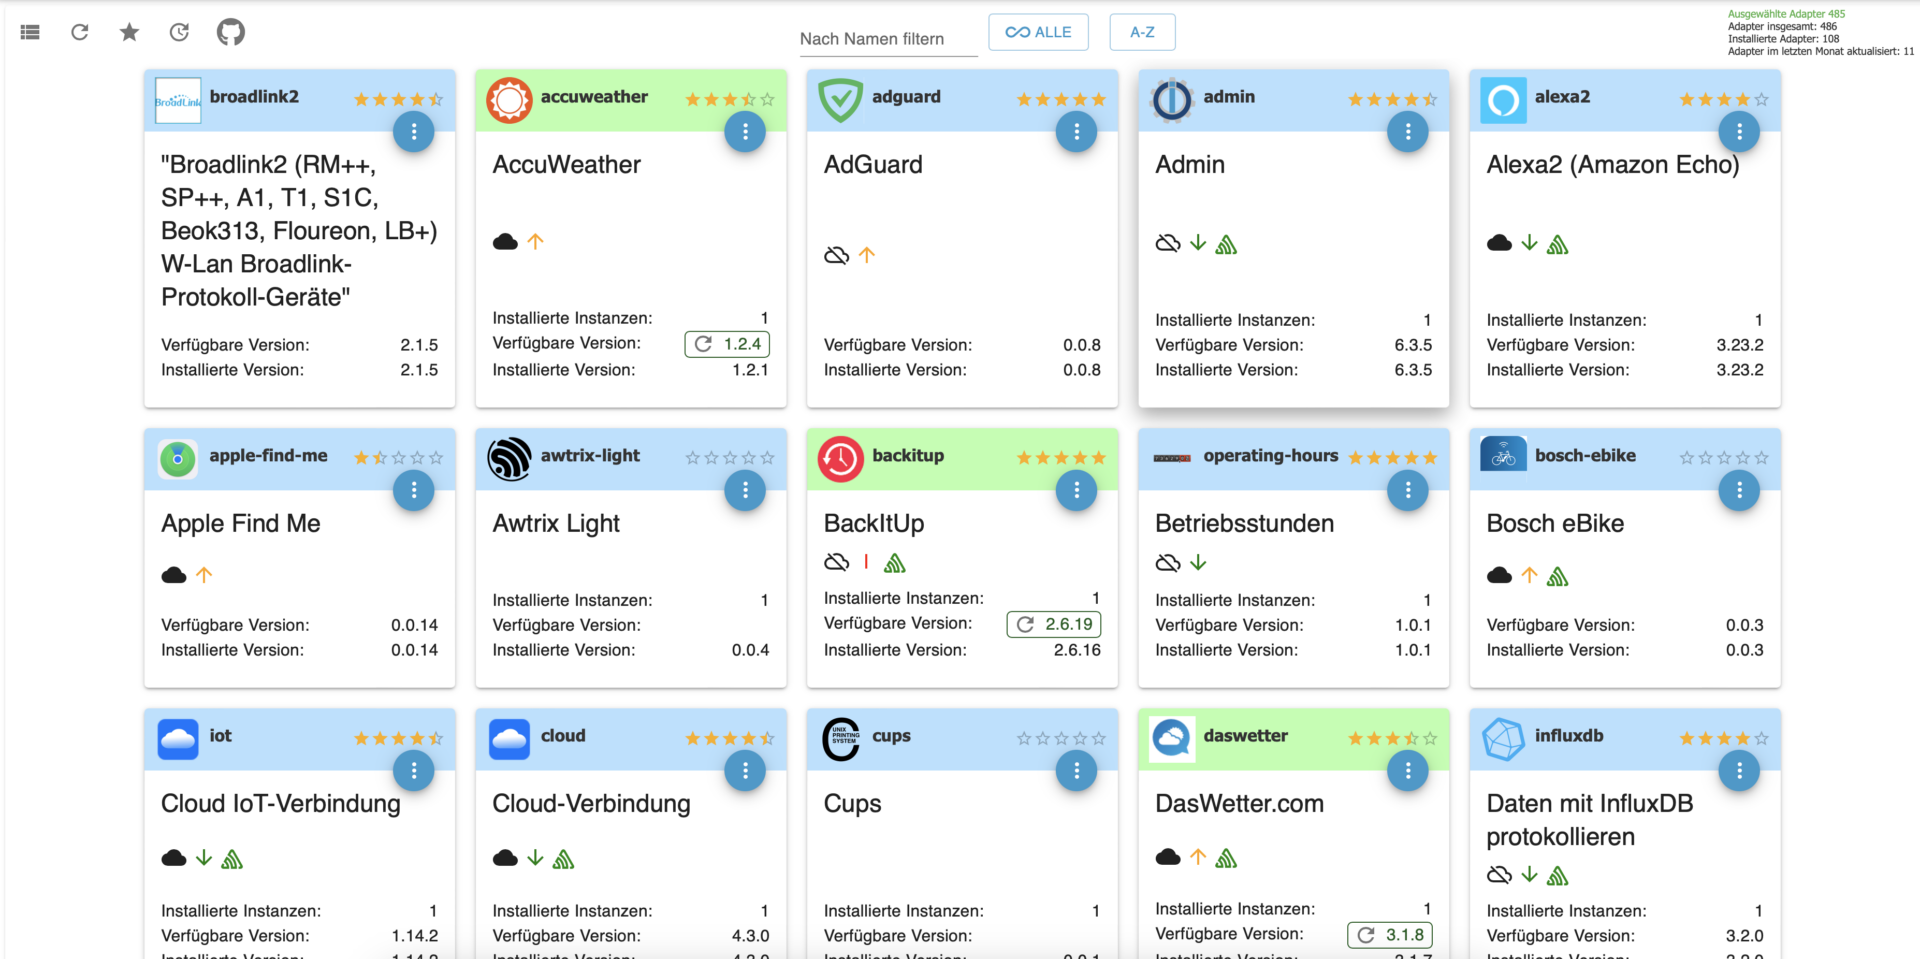Click the green signal icon on Bosch eBike card
The width and height of the screenshot is (1920, 959).
click(1558, 576)
